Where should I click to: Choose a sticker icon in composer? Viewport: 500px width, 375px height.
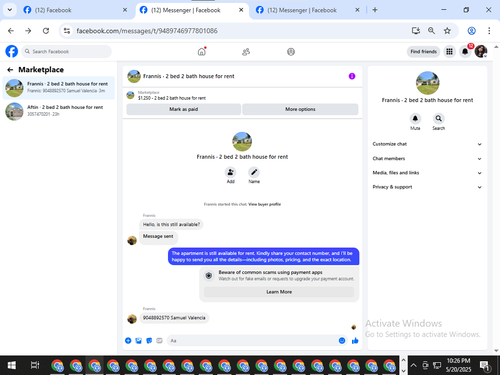(149, 340)
